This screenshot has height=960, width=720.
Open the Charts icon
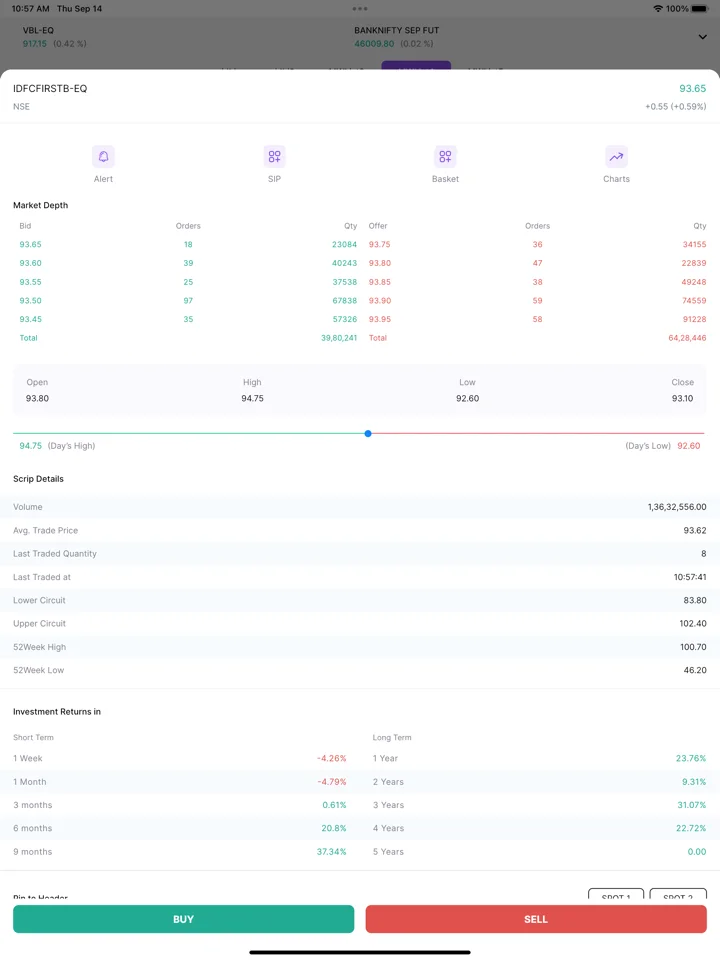pos(616,157)
